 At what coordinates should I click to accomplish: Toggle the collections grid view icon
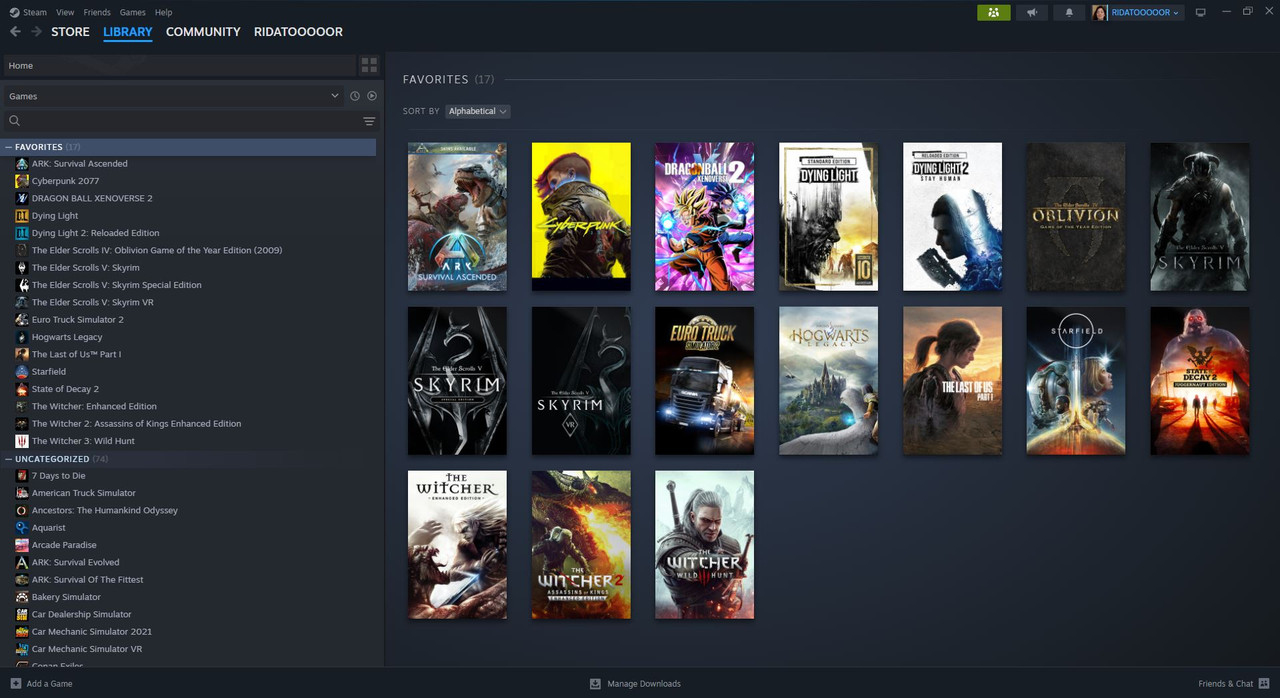369,65
